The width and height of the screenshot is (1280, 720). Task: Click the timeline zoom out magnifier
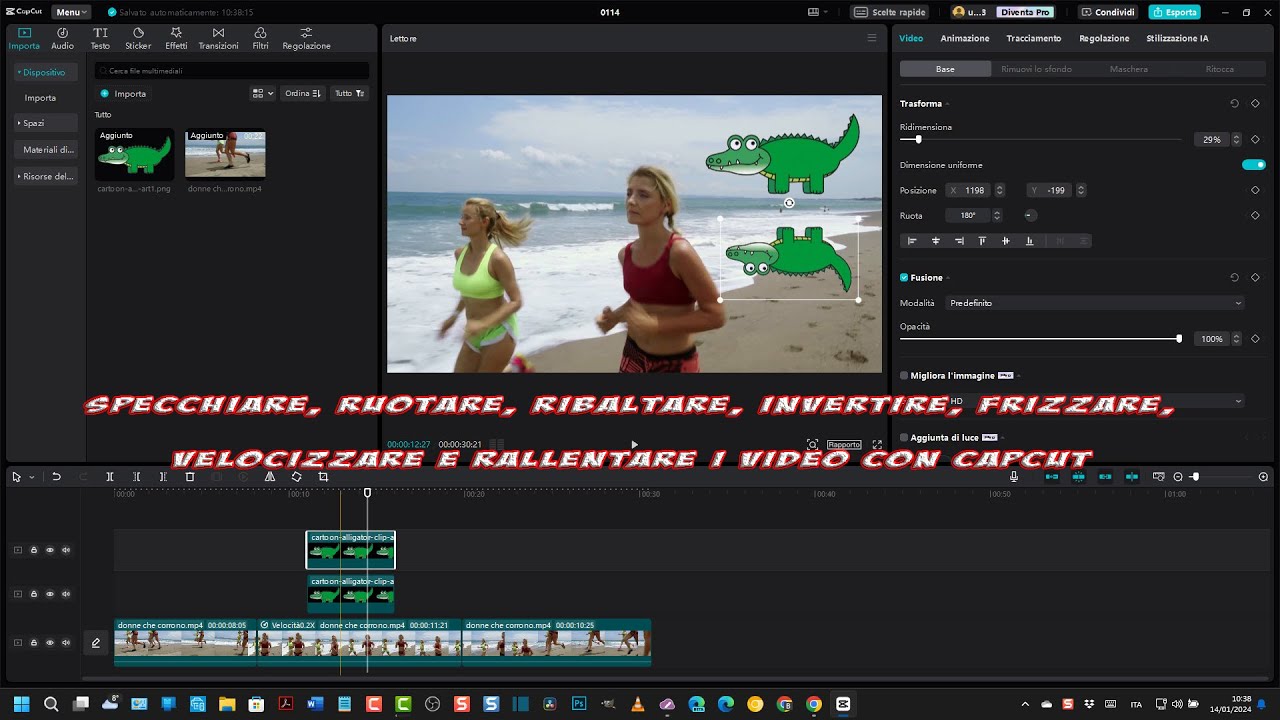click(1178, 477)
